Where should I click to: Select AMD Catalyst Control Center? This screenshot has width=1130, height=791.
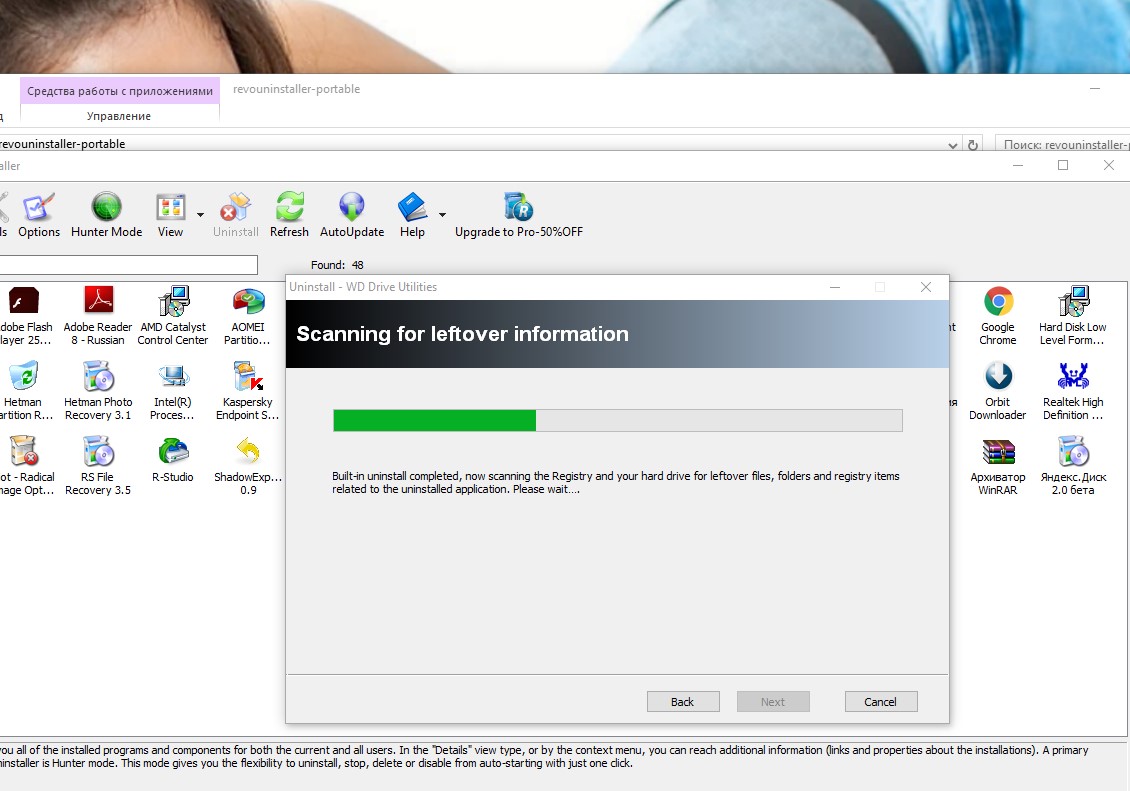[173, 316]
